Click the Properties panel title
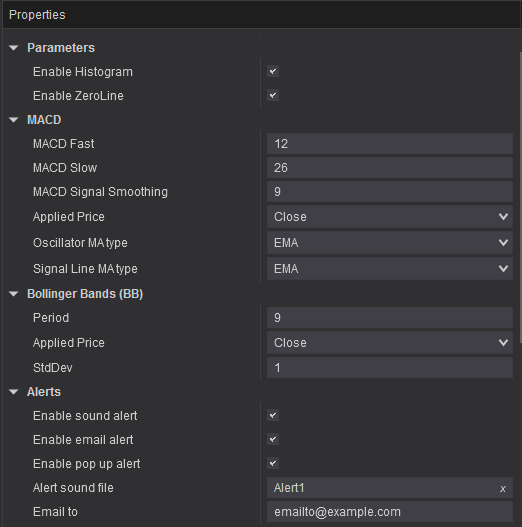Screen dimensions: 522x527 click(37, 15)
